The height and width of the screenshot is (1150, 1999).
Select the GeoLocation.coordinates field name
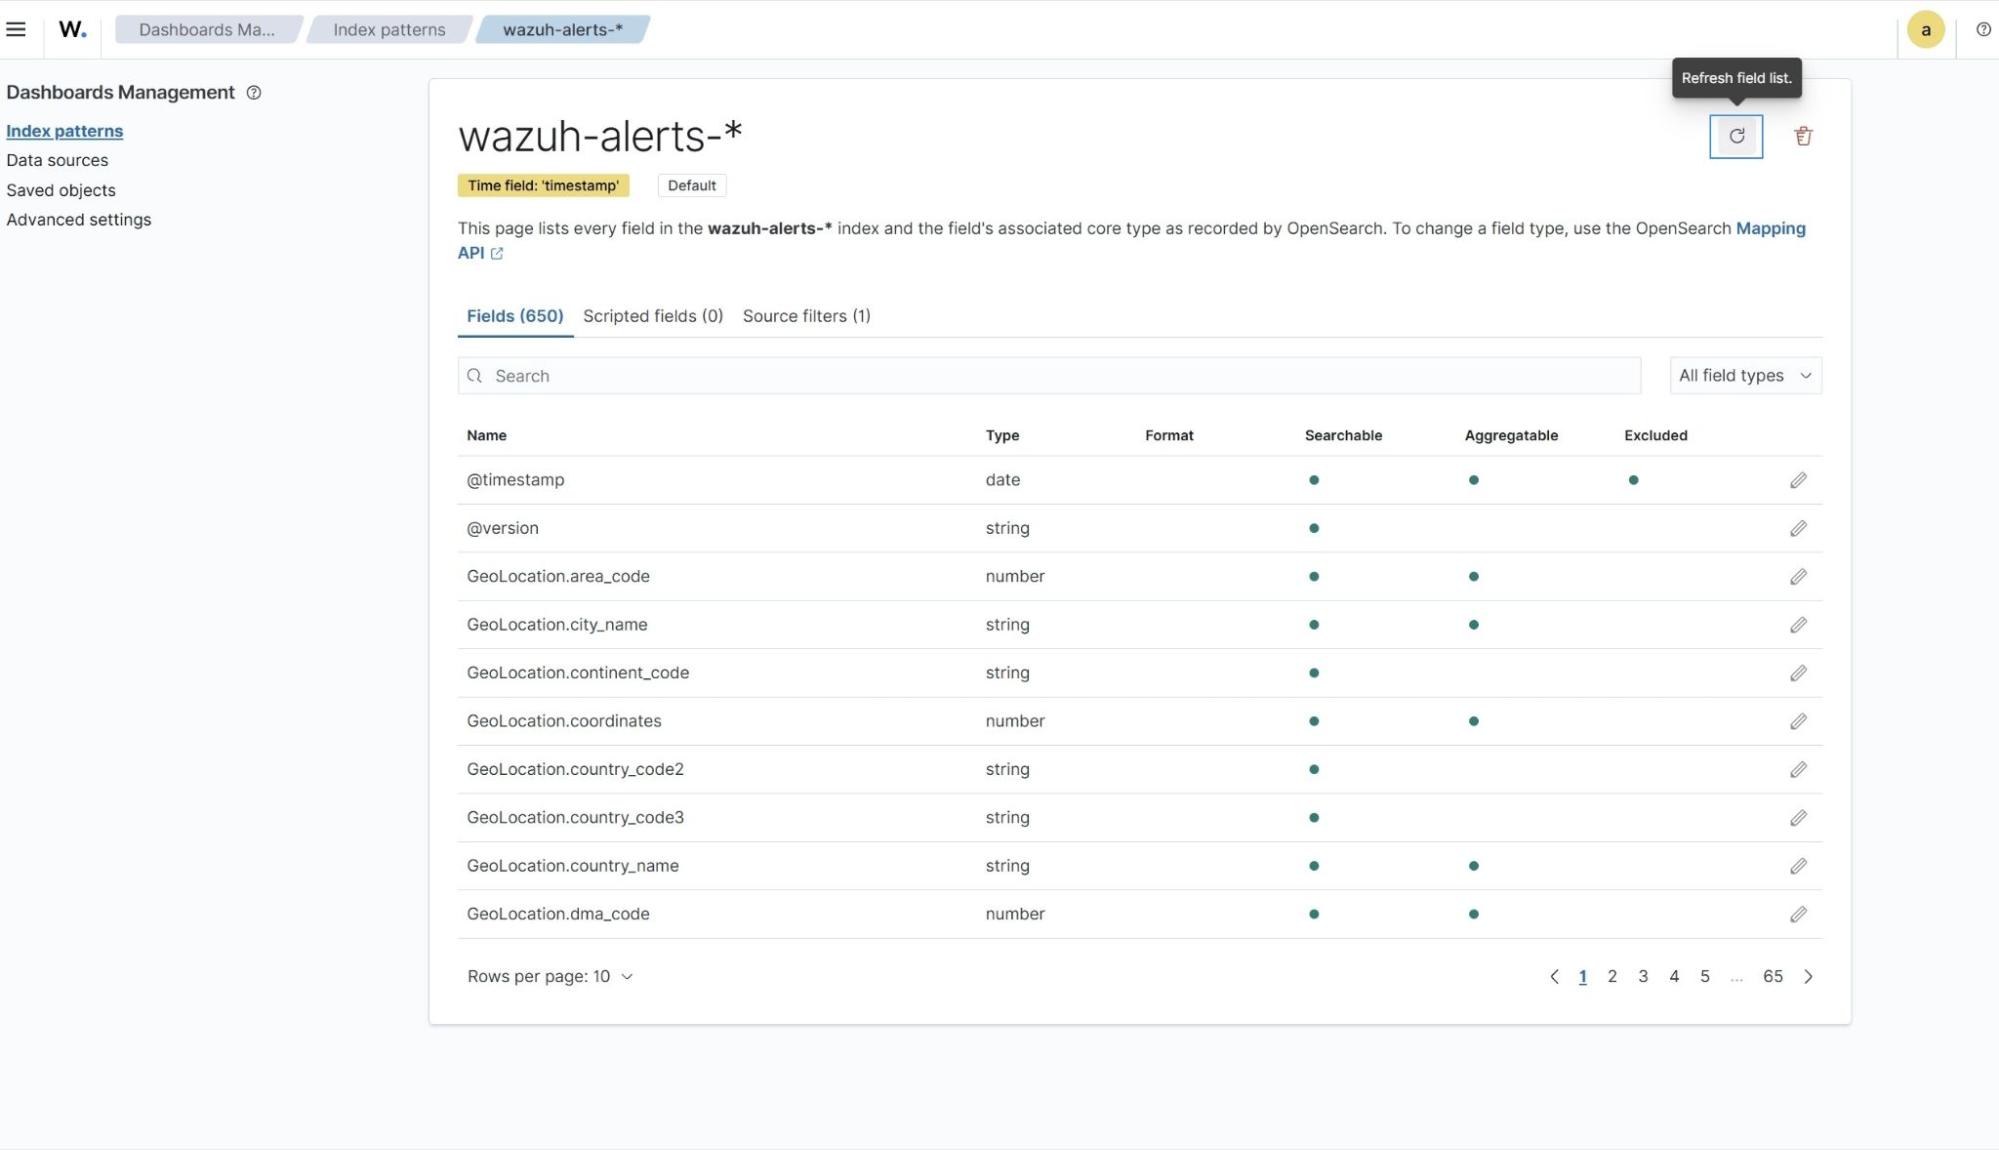point(564,721)
